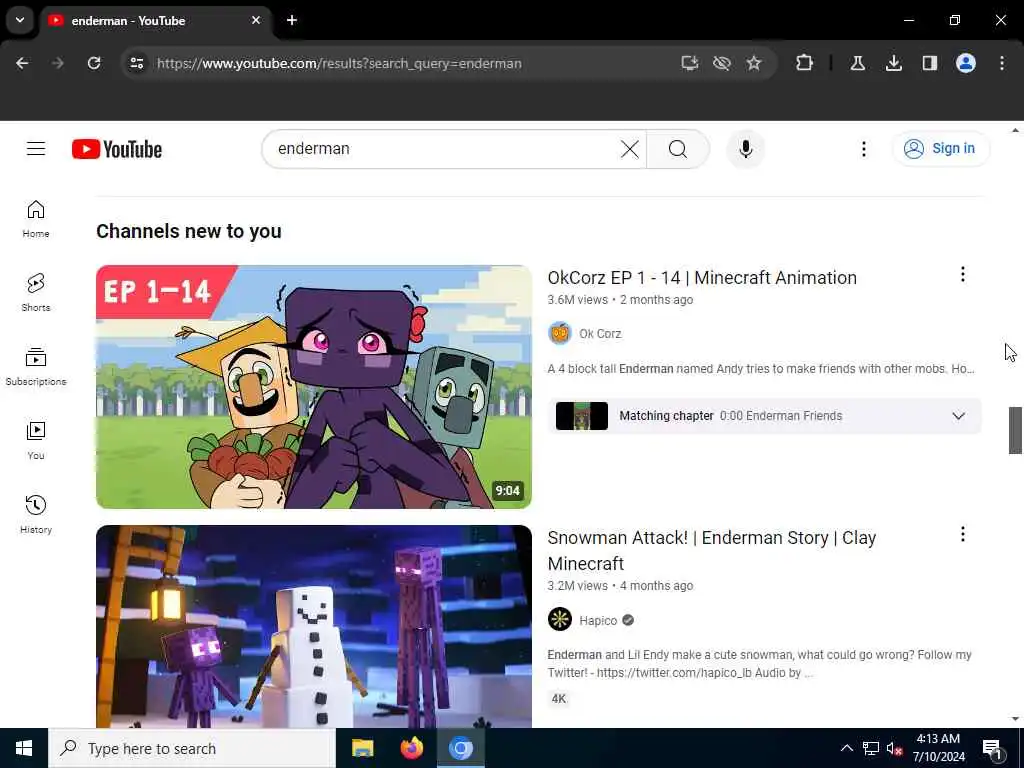Viewport: 1024px width, 768px height.
Task: Expand the Matching chapter chevron
Action: click(x=958, y=416)
